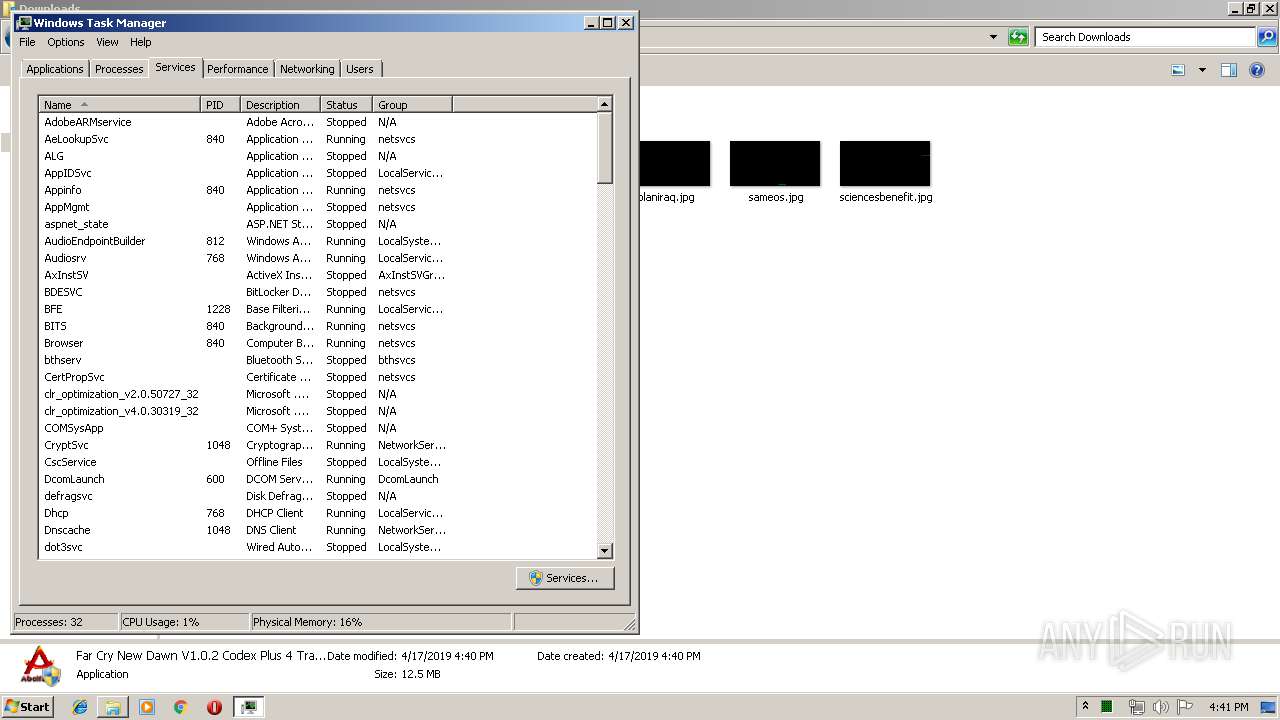Image resolution: width=1280 pixels, height=720 pixels.
Task: Select the AudioEndpointBuilder service
Action: 318,241
